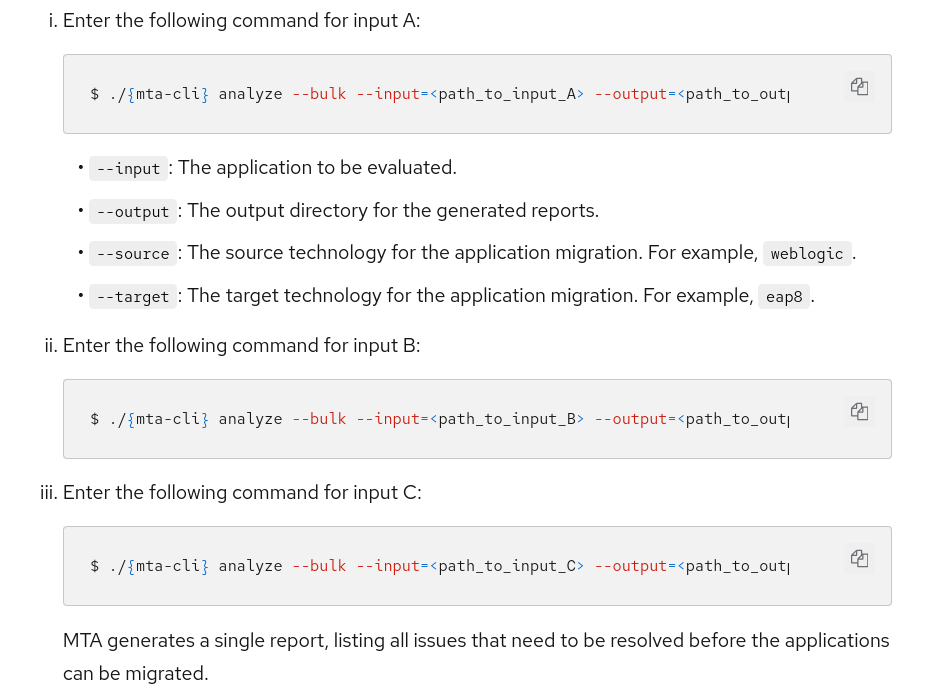Click analyze keyword in input C command
This screenshot has width=937, height=691.
coord(250,566)
